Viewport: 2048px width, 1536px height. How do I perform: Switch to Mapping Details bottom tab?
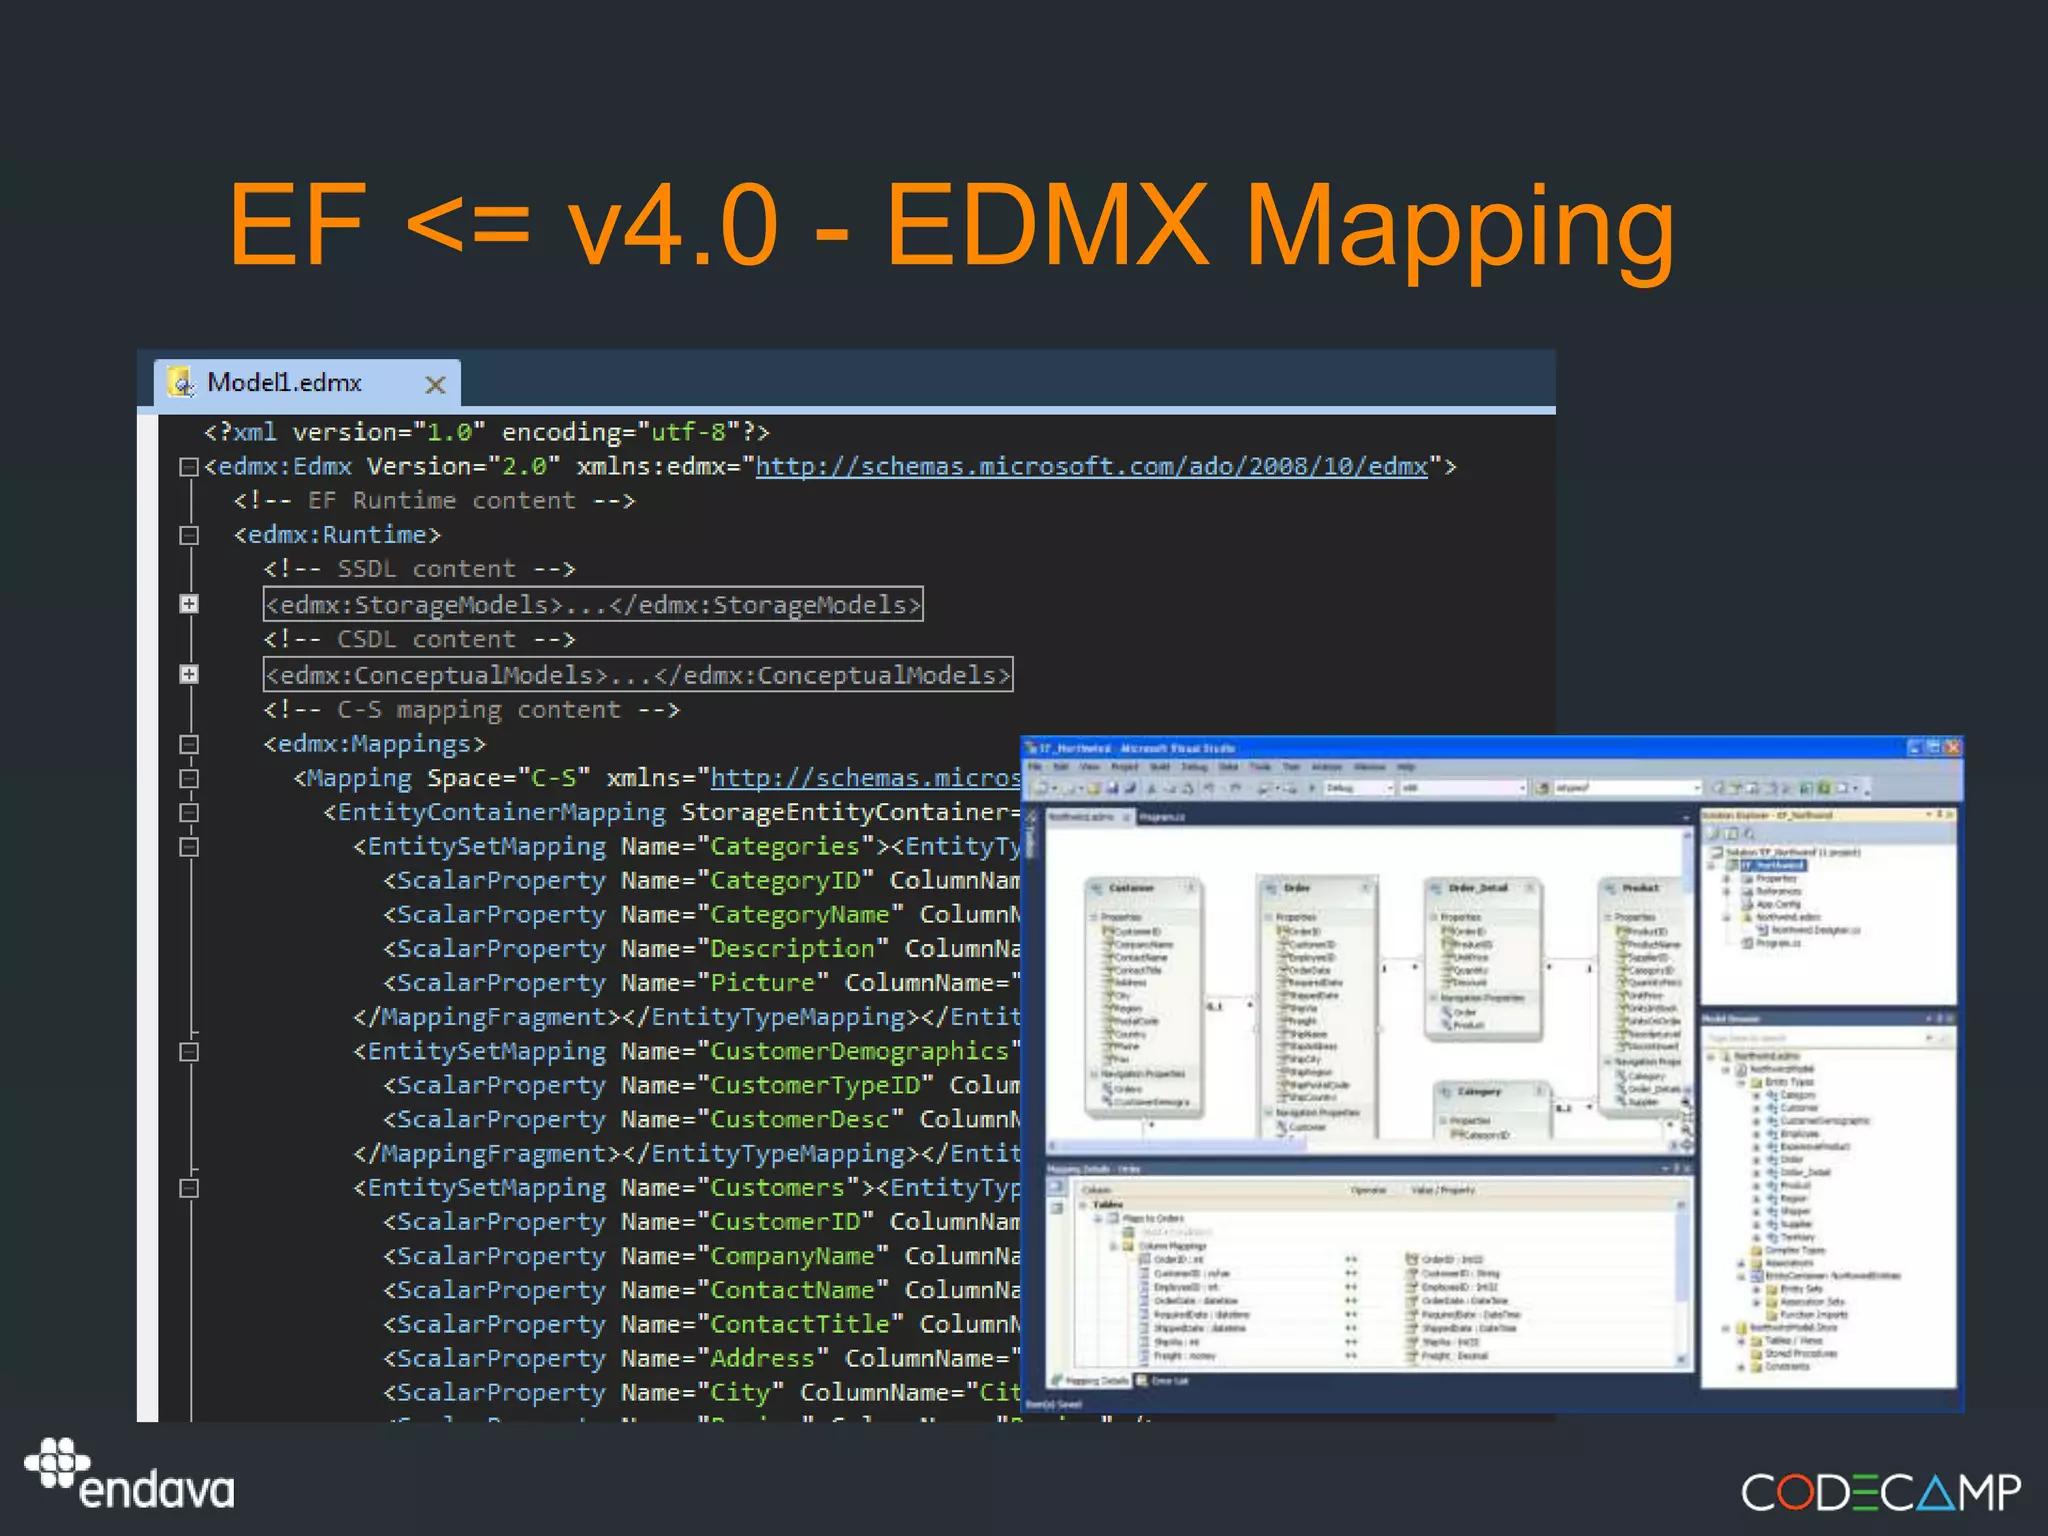[x=1090, y=1381]
